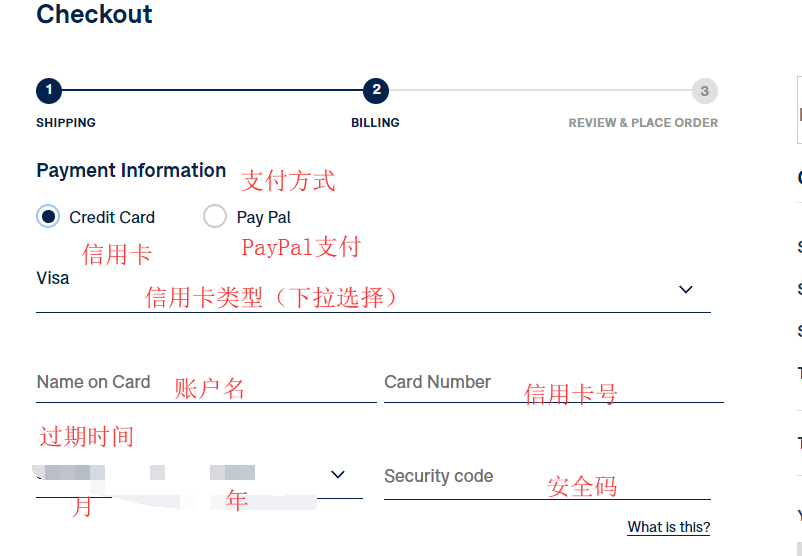
Task: Choose the Pay Pal radio button
Action: 215,216
